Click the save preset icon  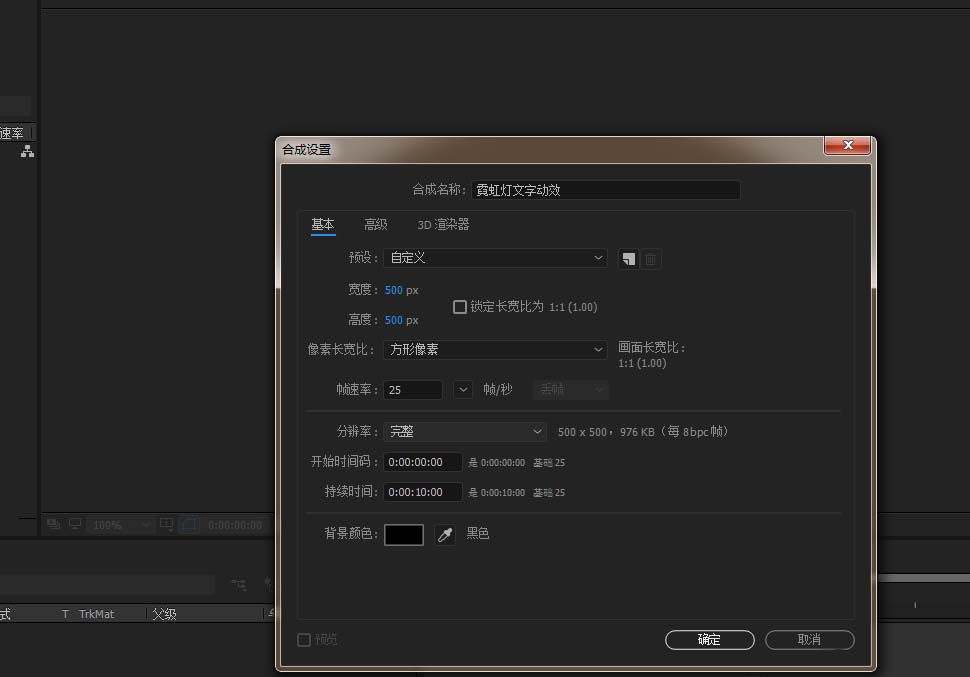627,259
